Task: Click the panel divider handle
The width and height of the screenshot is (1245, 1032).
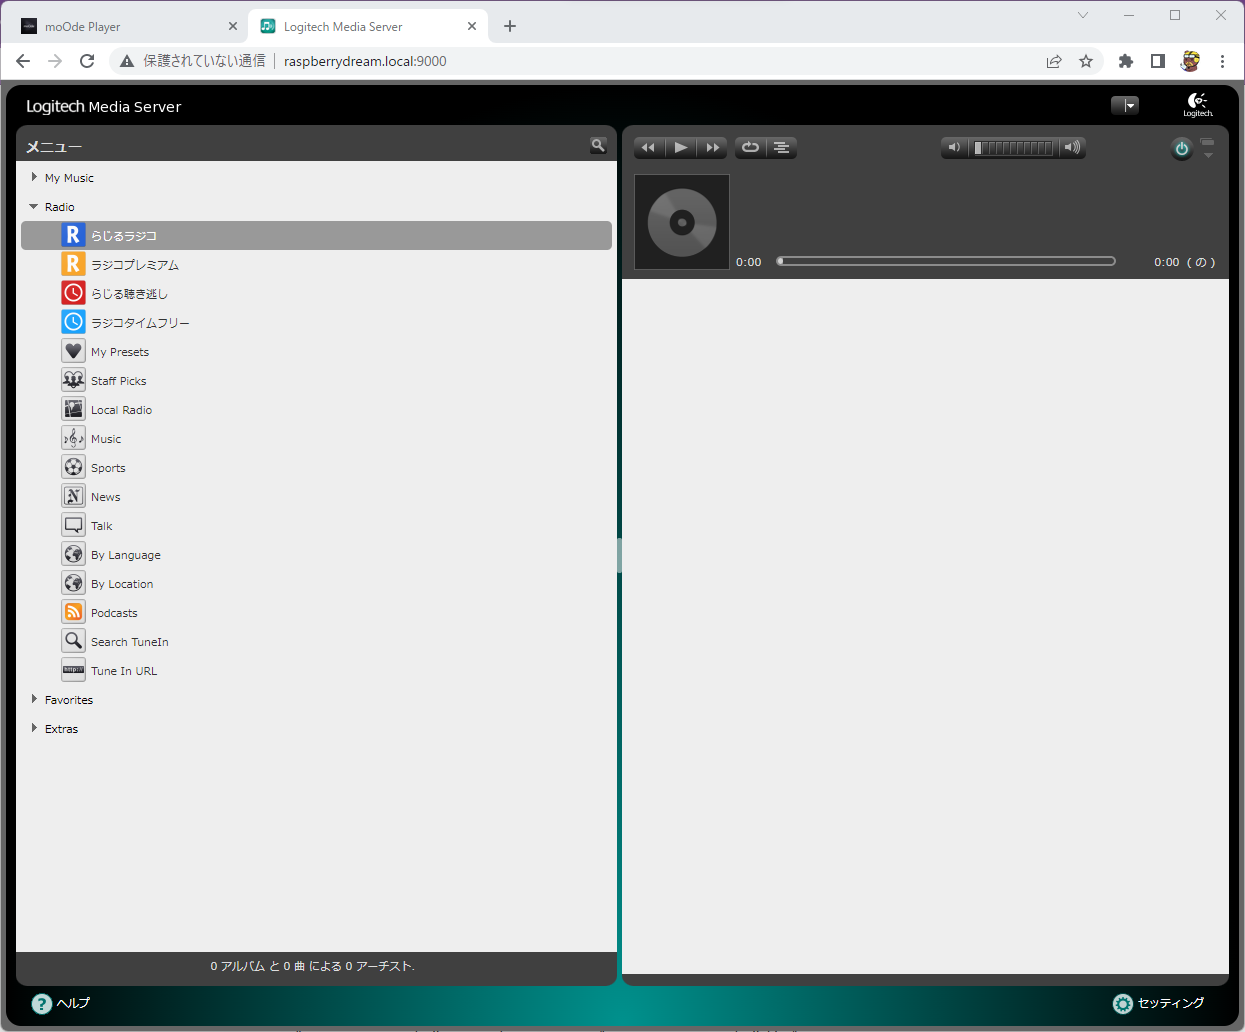Action: click(x=619, y=555)
